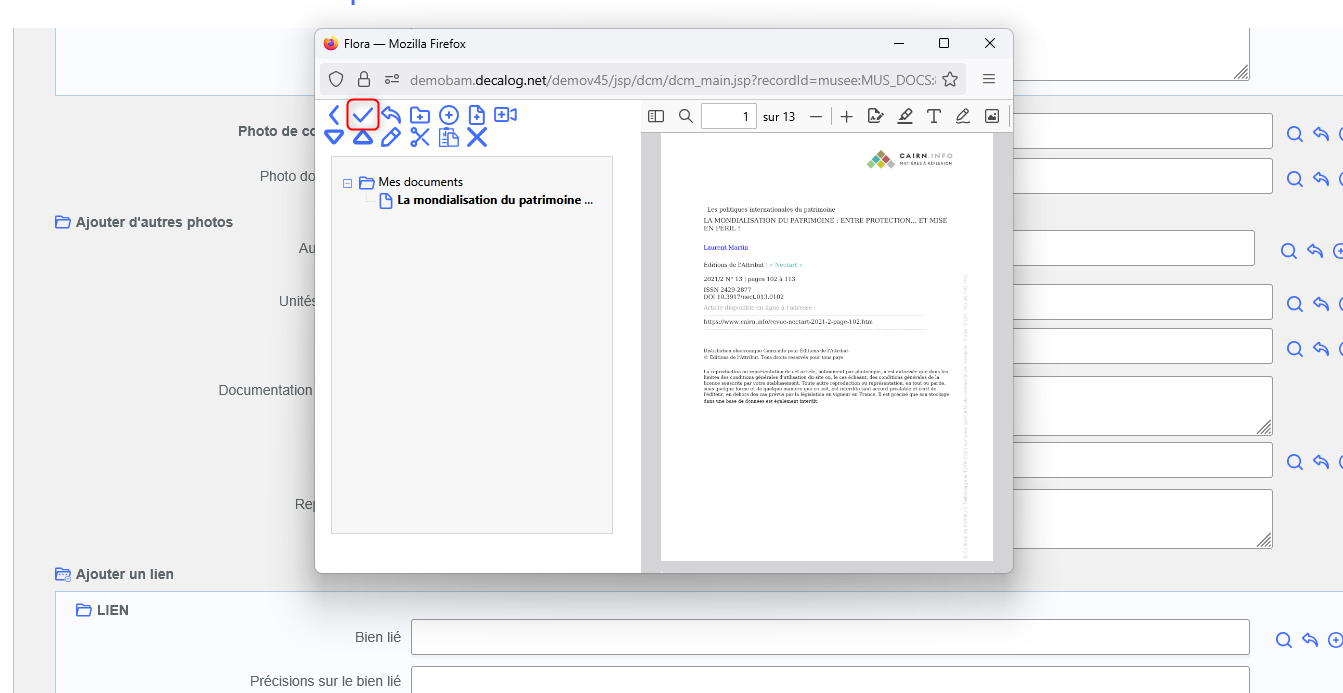This screenshot has height=693, width=1343.
Task: Select the PDF highlight tool
Action: [905, 116]
